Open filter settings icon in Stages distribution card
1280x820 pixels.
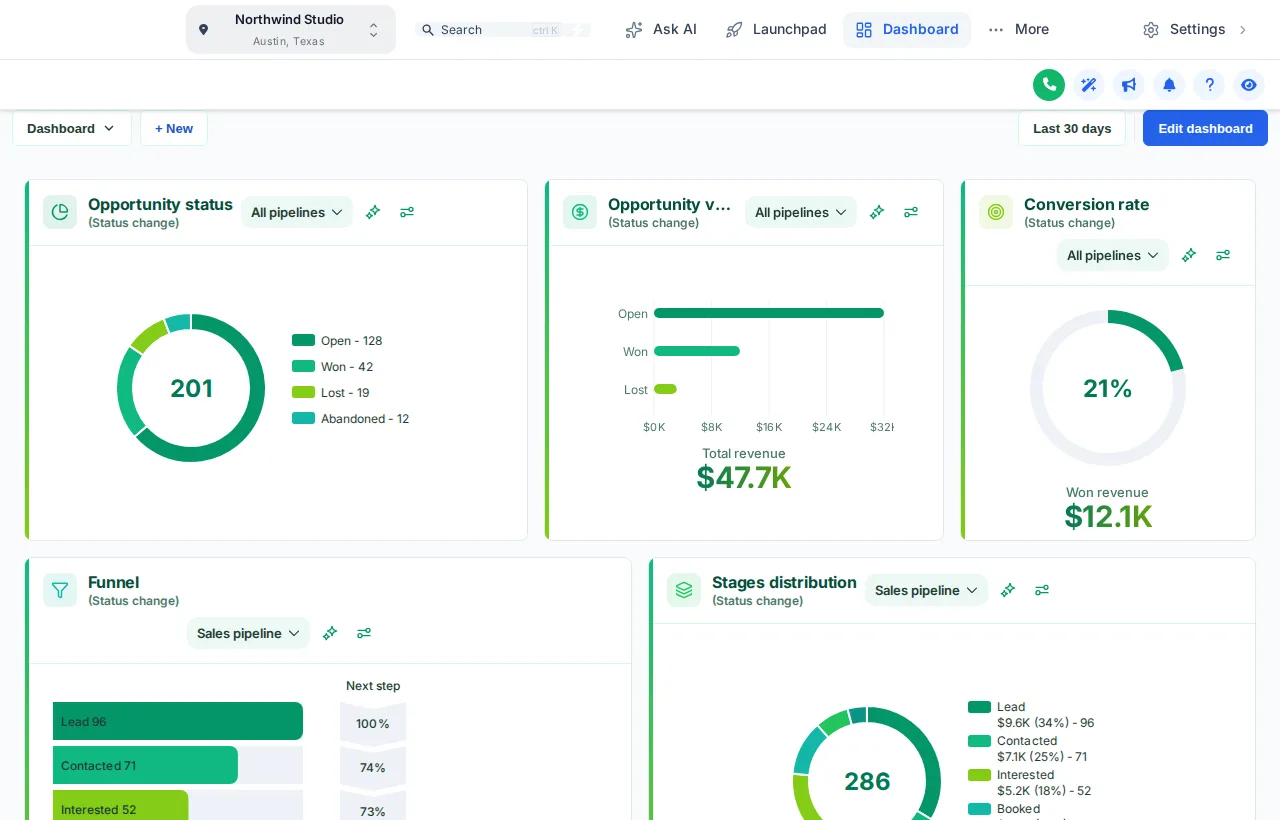(1042, 590)
